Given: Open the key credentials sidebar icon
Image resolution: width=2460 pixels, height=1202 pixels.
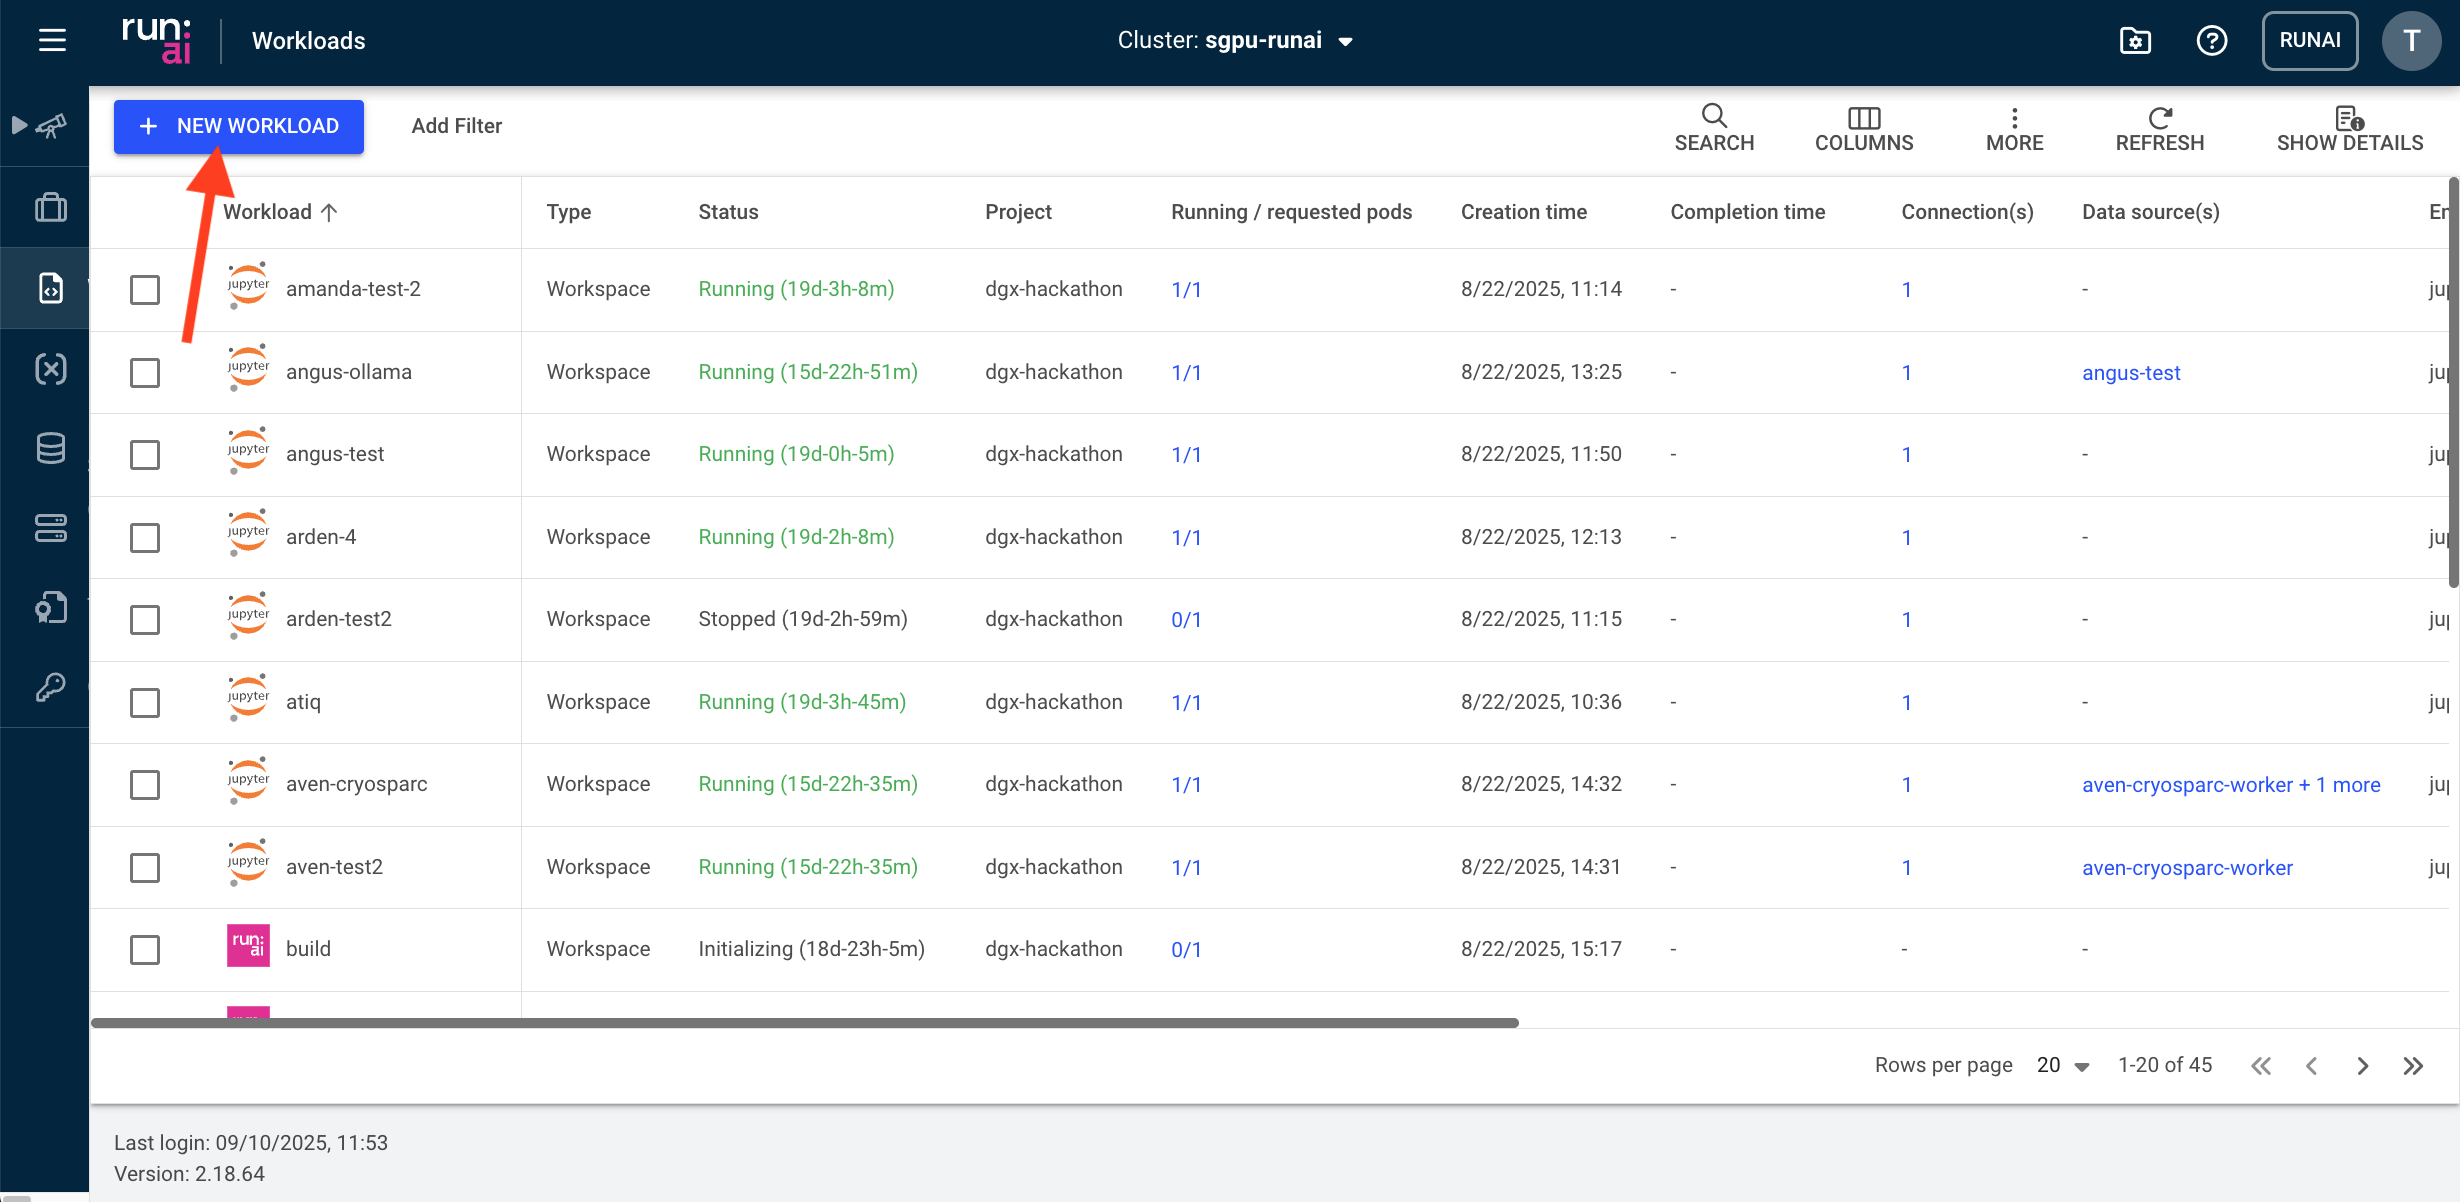Looking at the screenshot, I should coord(50,687).
